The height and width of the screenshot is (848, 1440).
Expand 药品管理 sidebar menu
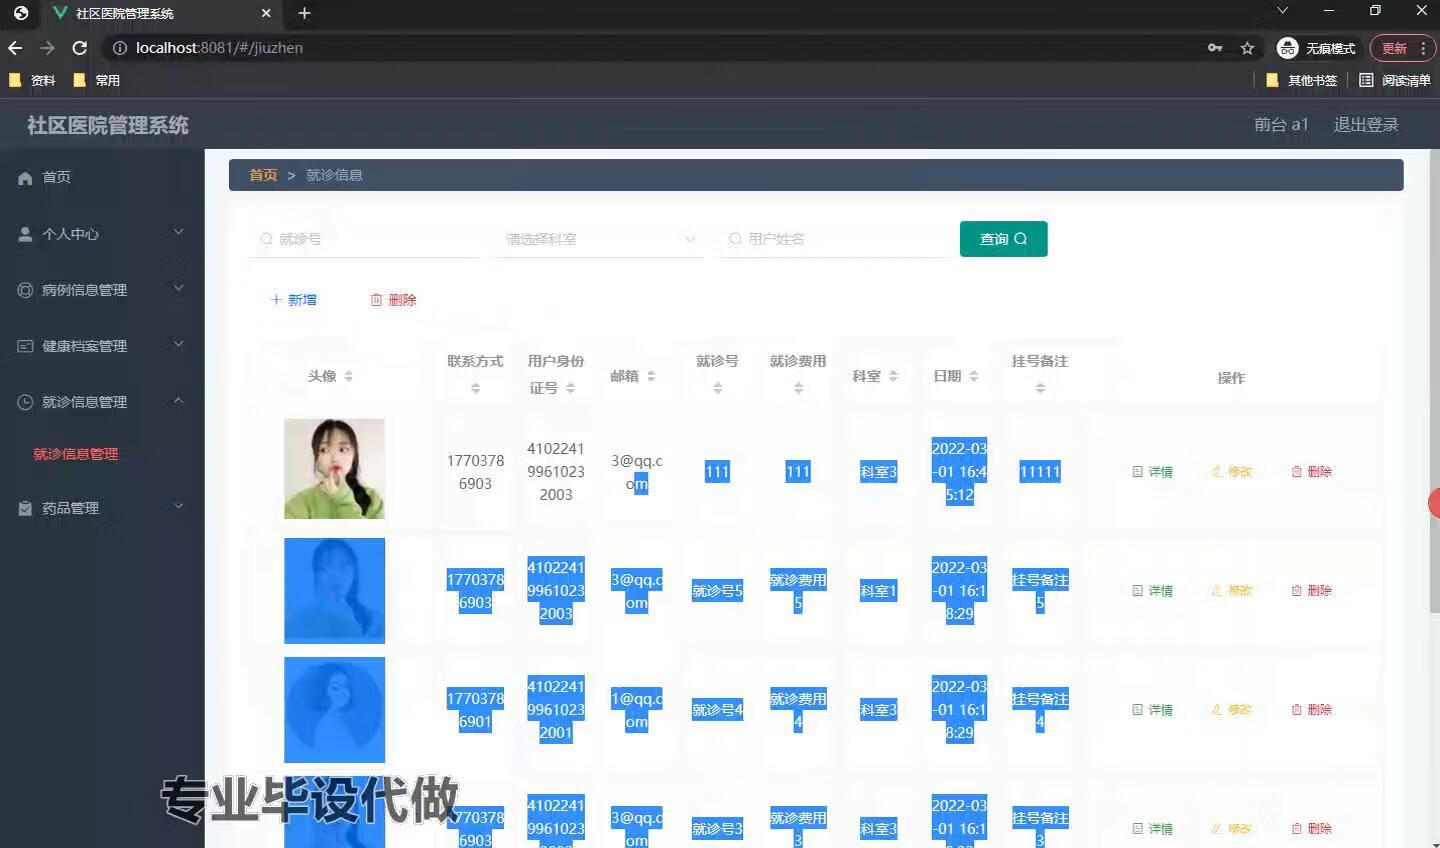click(x=102, y=508)
